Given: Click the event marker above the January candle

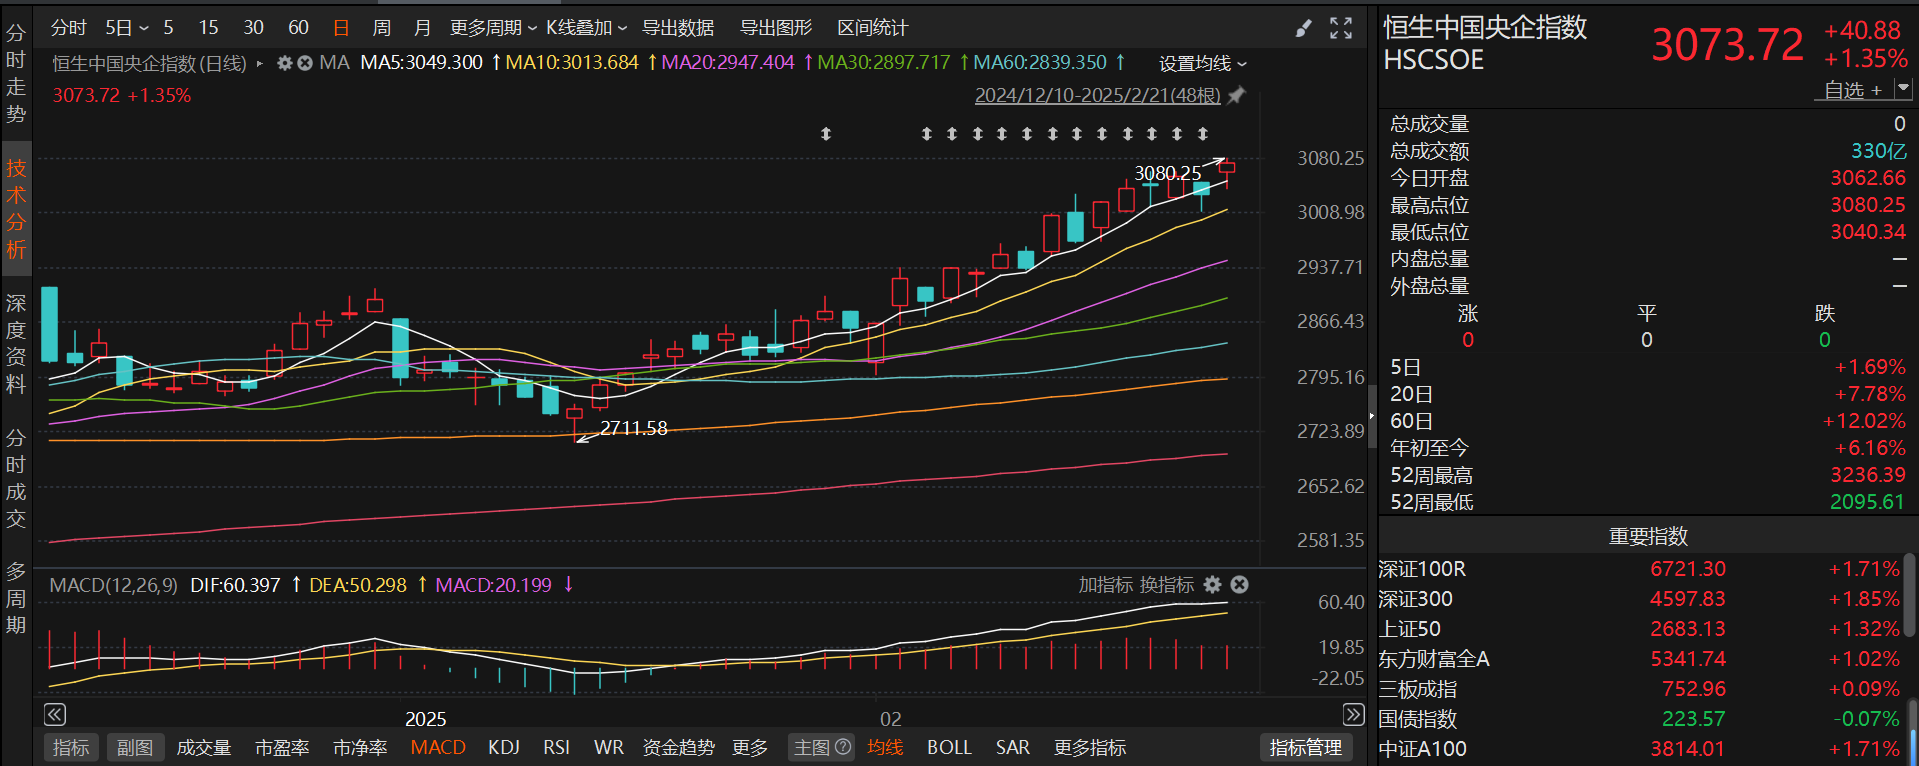Looking at the screenshot, I should 826,133.
